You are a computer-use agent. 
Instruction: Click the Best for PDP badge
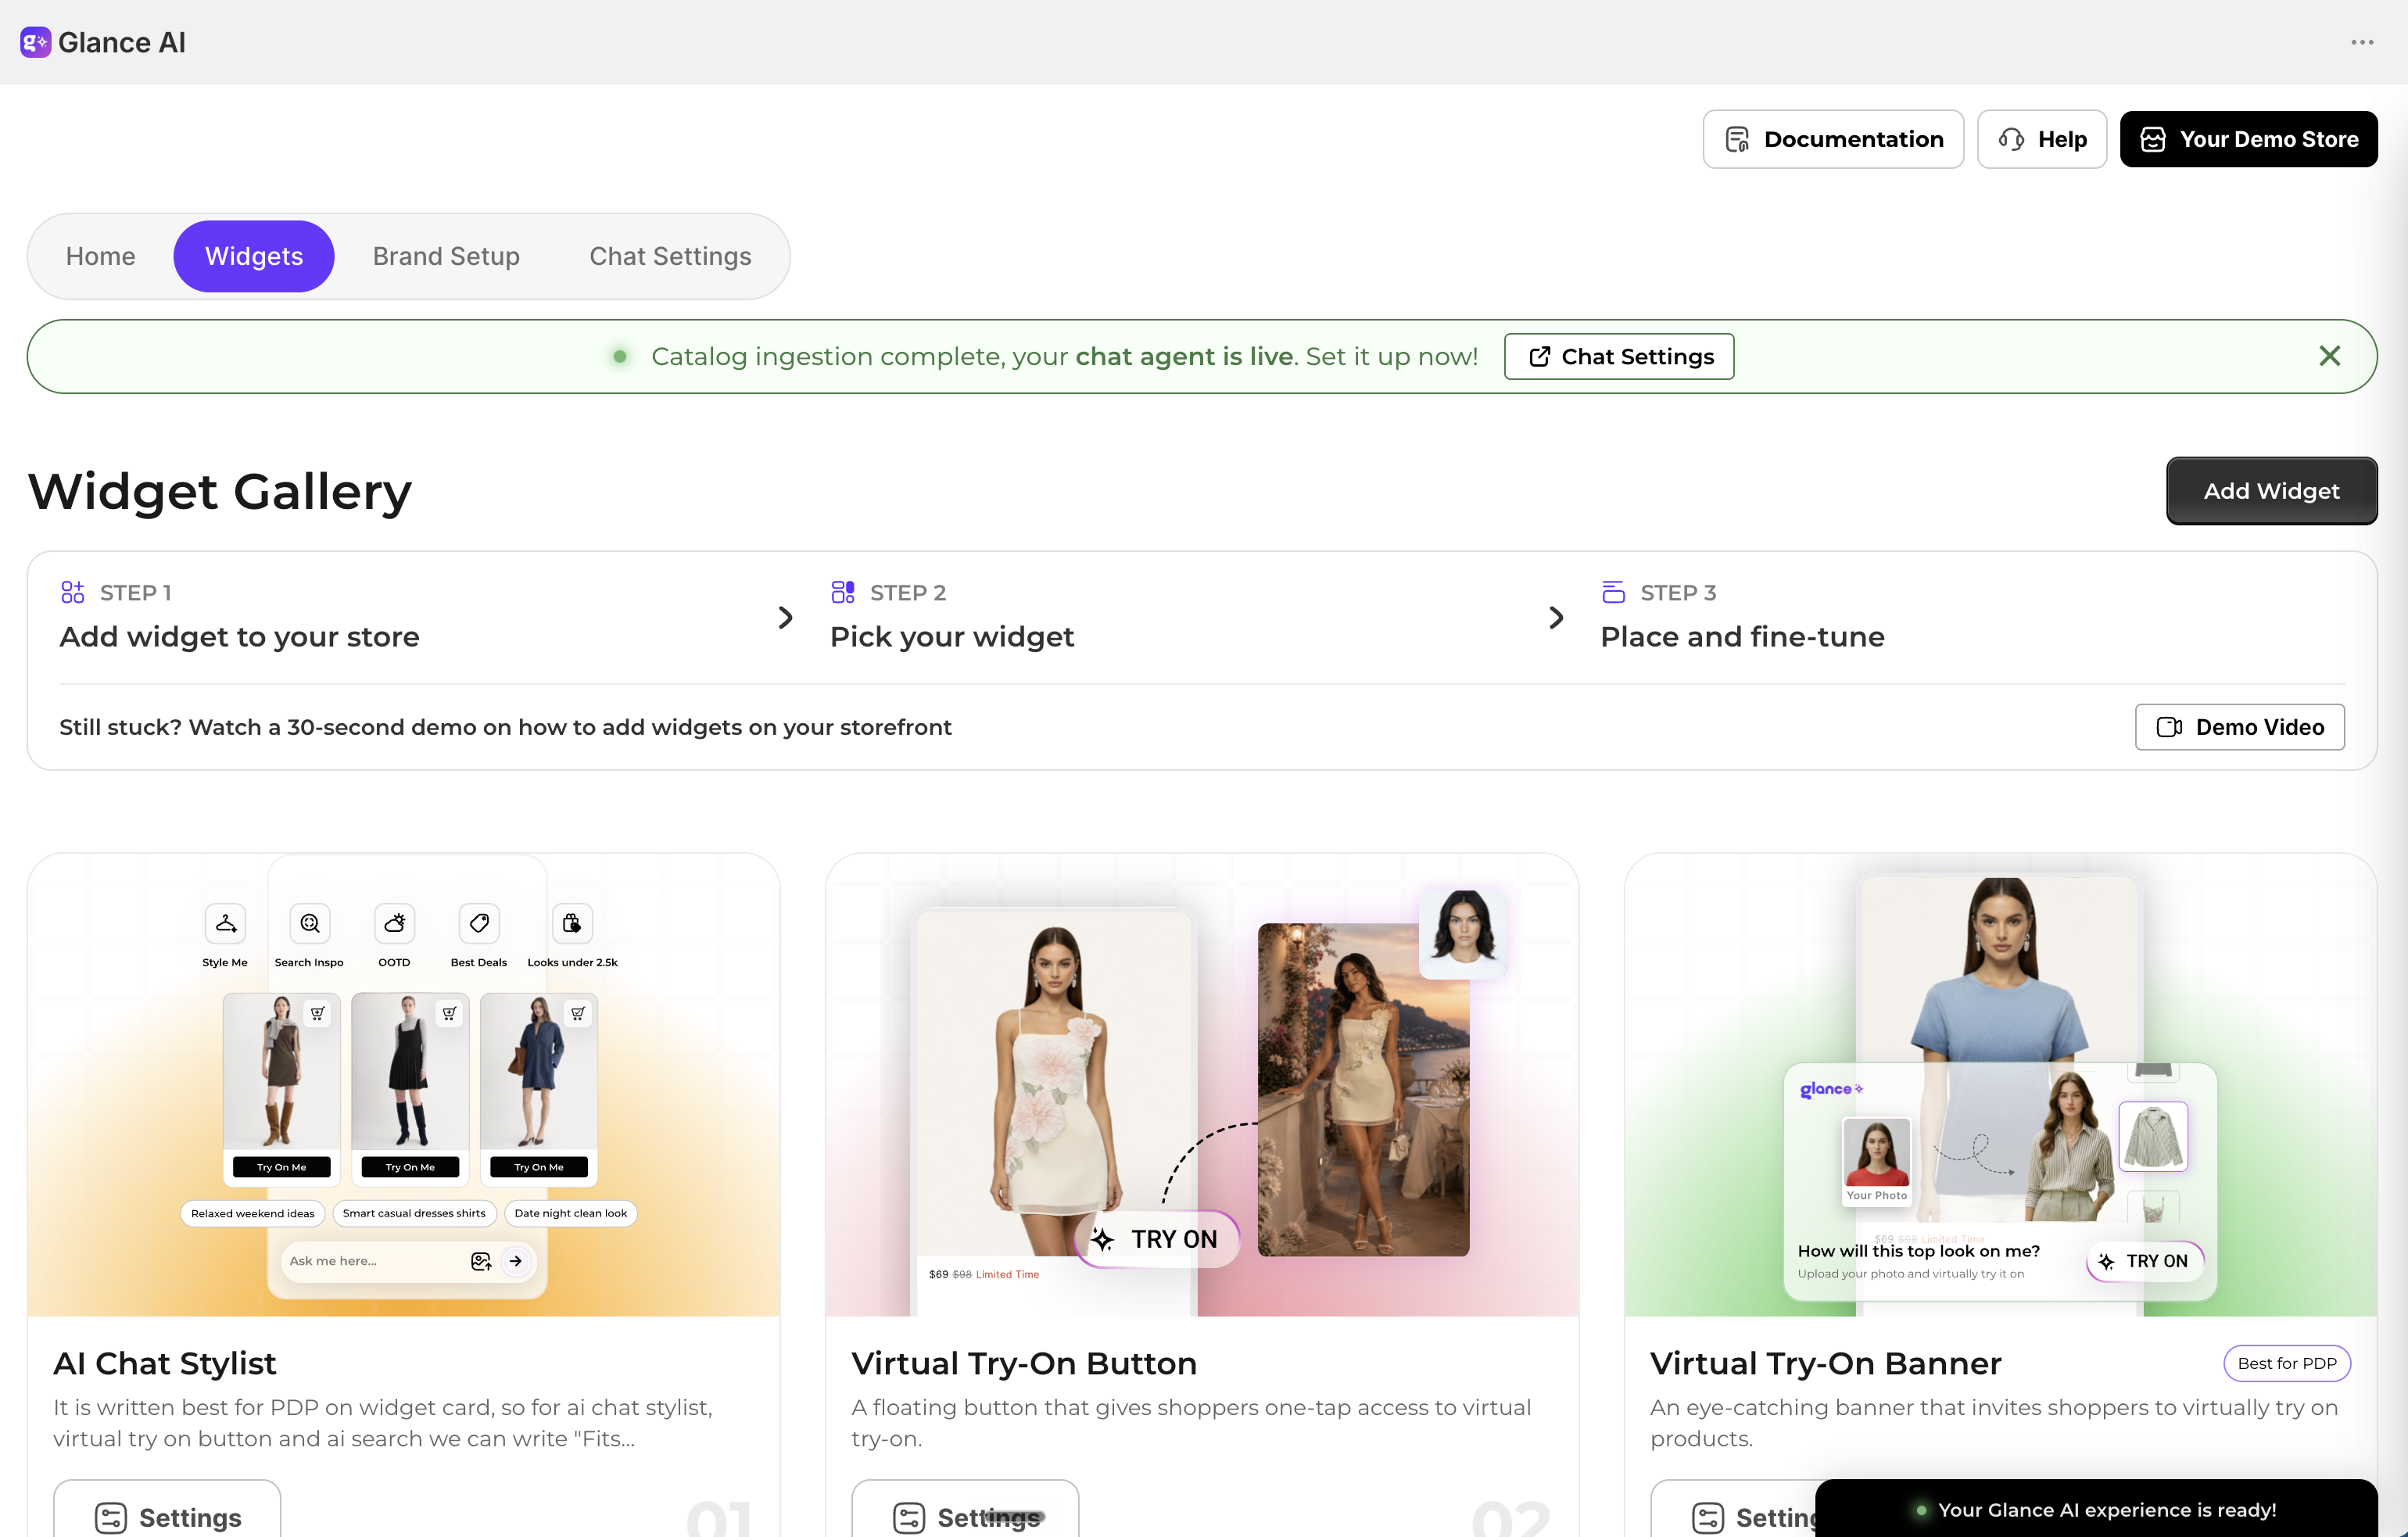click(x=2286, y=1363)
